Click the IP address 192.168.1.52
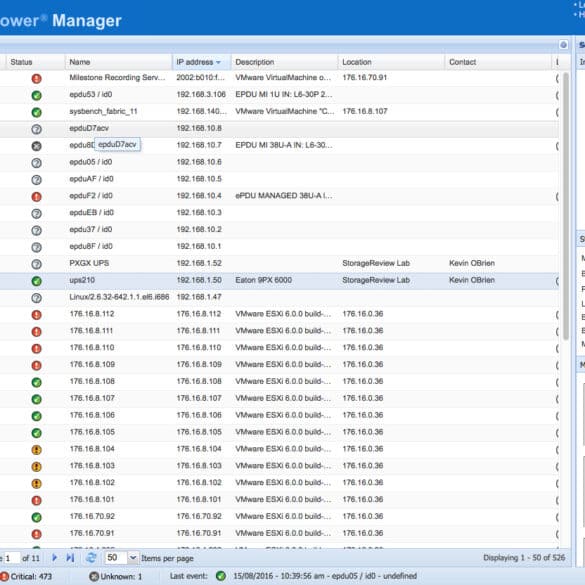Image resolution: width=585 pixels, height=585 pixels. [x=199, y=263]
